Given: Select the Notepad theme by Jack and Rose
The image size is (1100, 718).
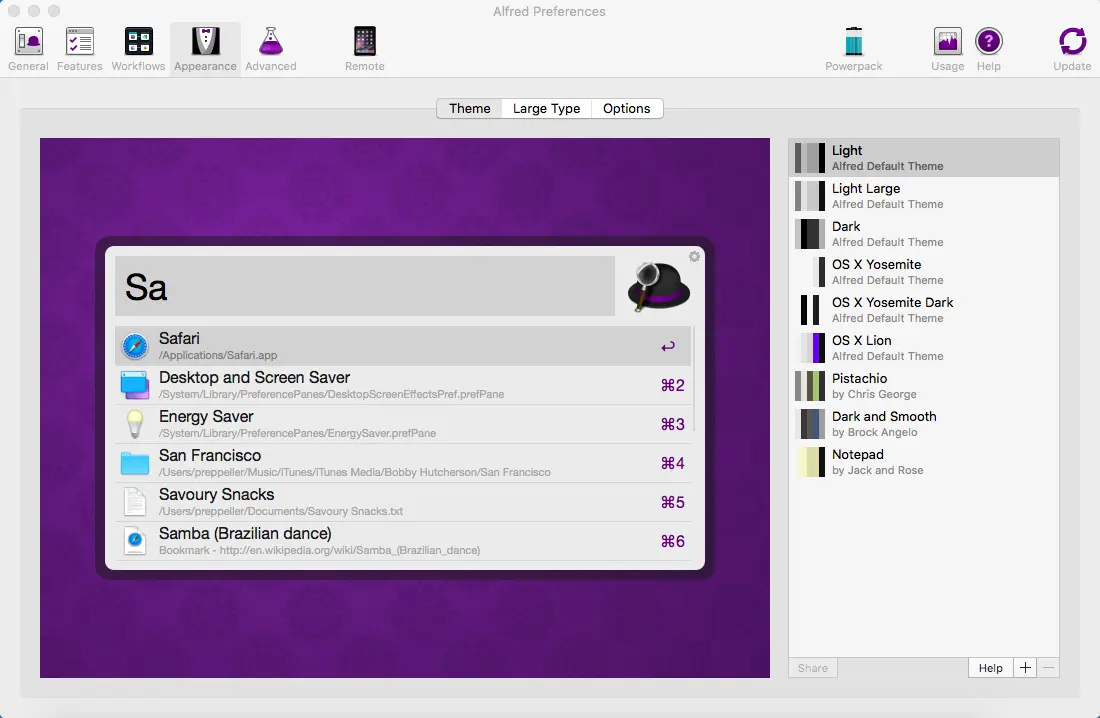Looking at the screenshot, I should coord(924,461).
